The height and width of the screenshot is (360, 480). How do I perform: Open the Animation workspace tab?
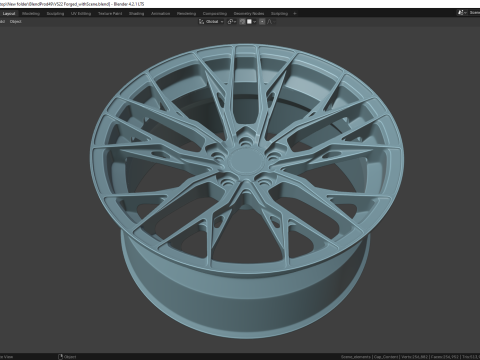160,14
